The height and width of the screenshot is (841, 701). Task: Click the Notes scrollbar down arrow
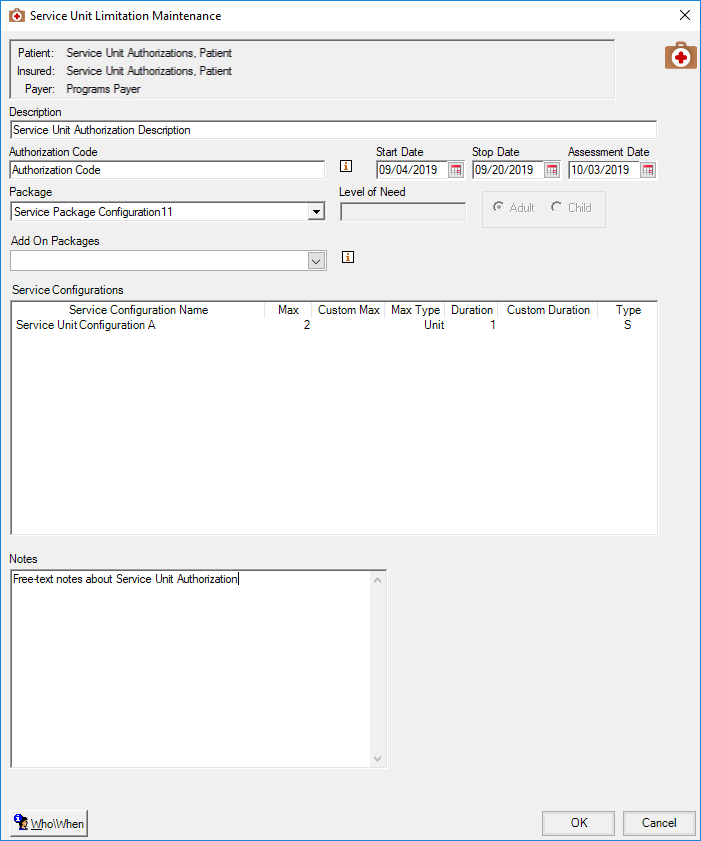point(378,758)
